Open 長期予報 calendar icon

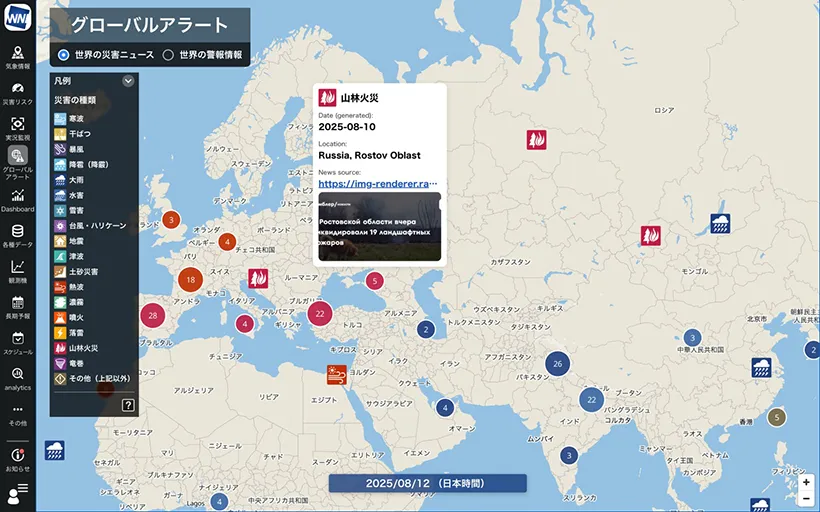pos(18,307)
